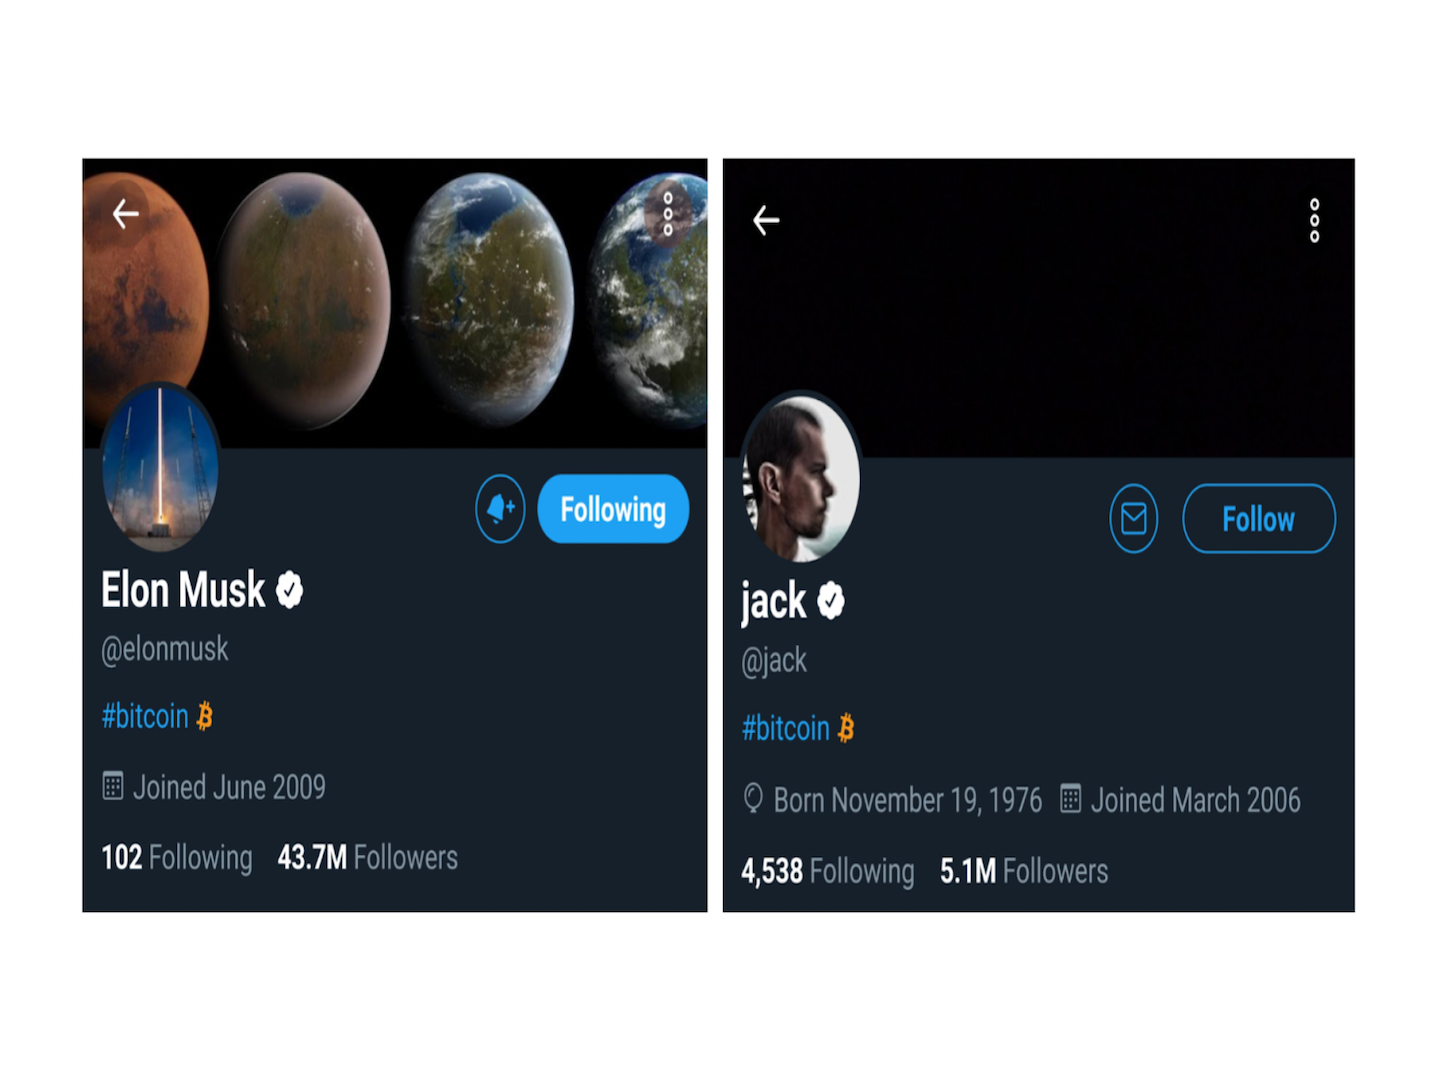Open the three-dot menu on jack's profile
1440x1080 pixels.
[x=1314, y=220]
